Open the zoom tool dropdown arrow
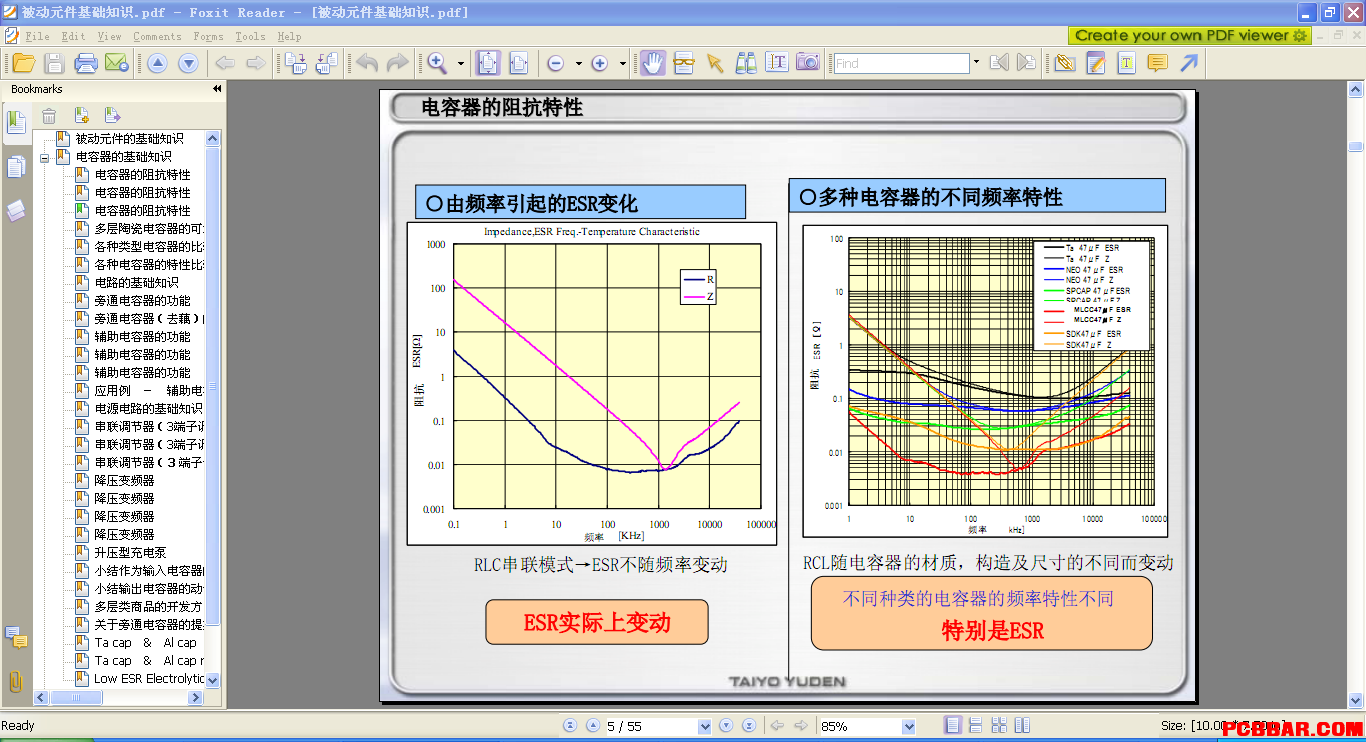 tap(461, 64)
